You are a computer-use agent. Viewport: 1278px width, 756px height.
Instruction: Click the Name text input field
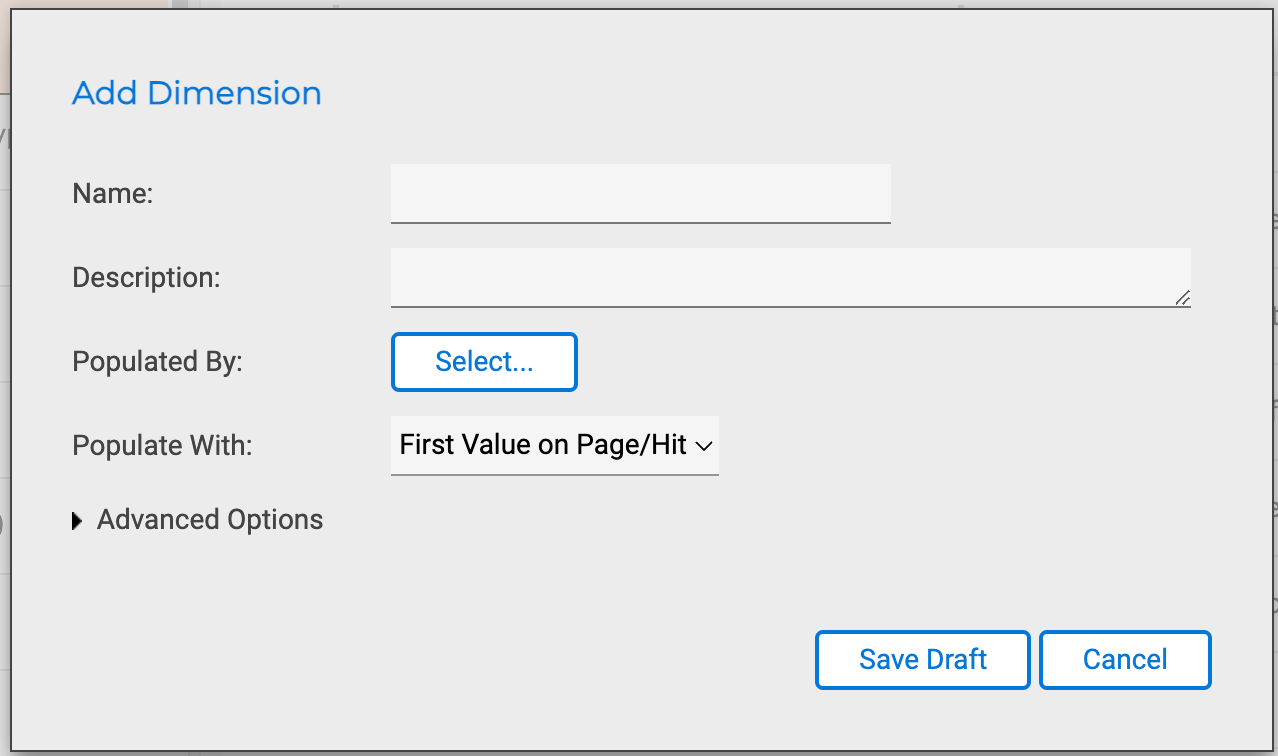640,193
